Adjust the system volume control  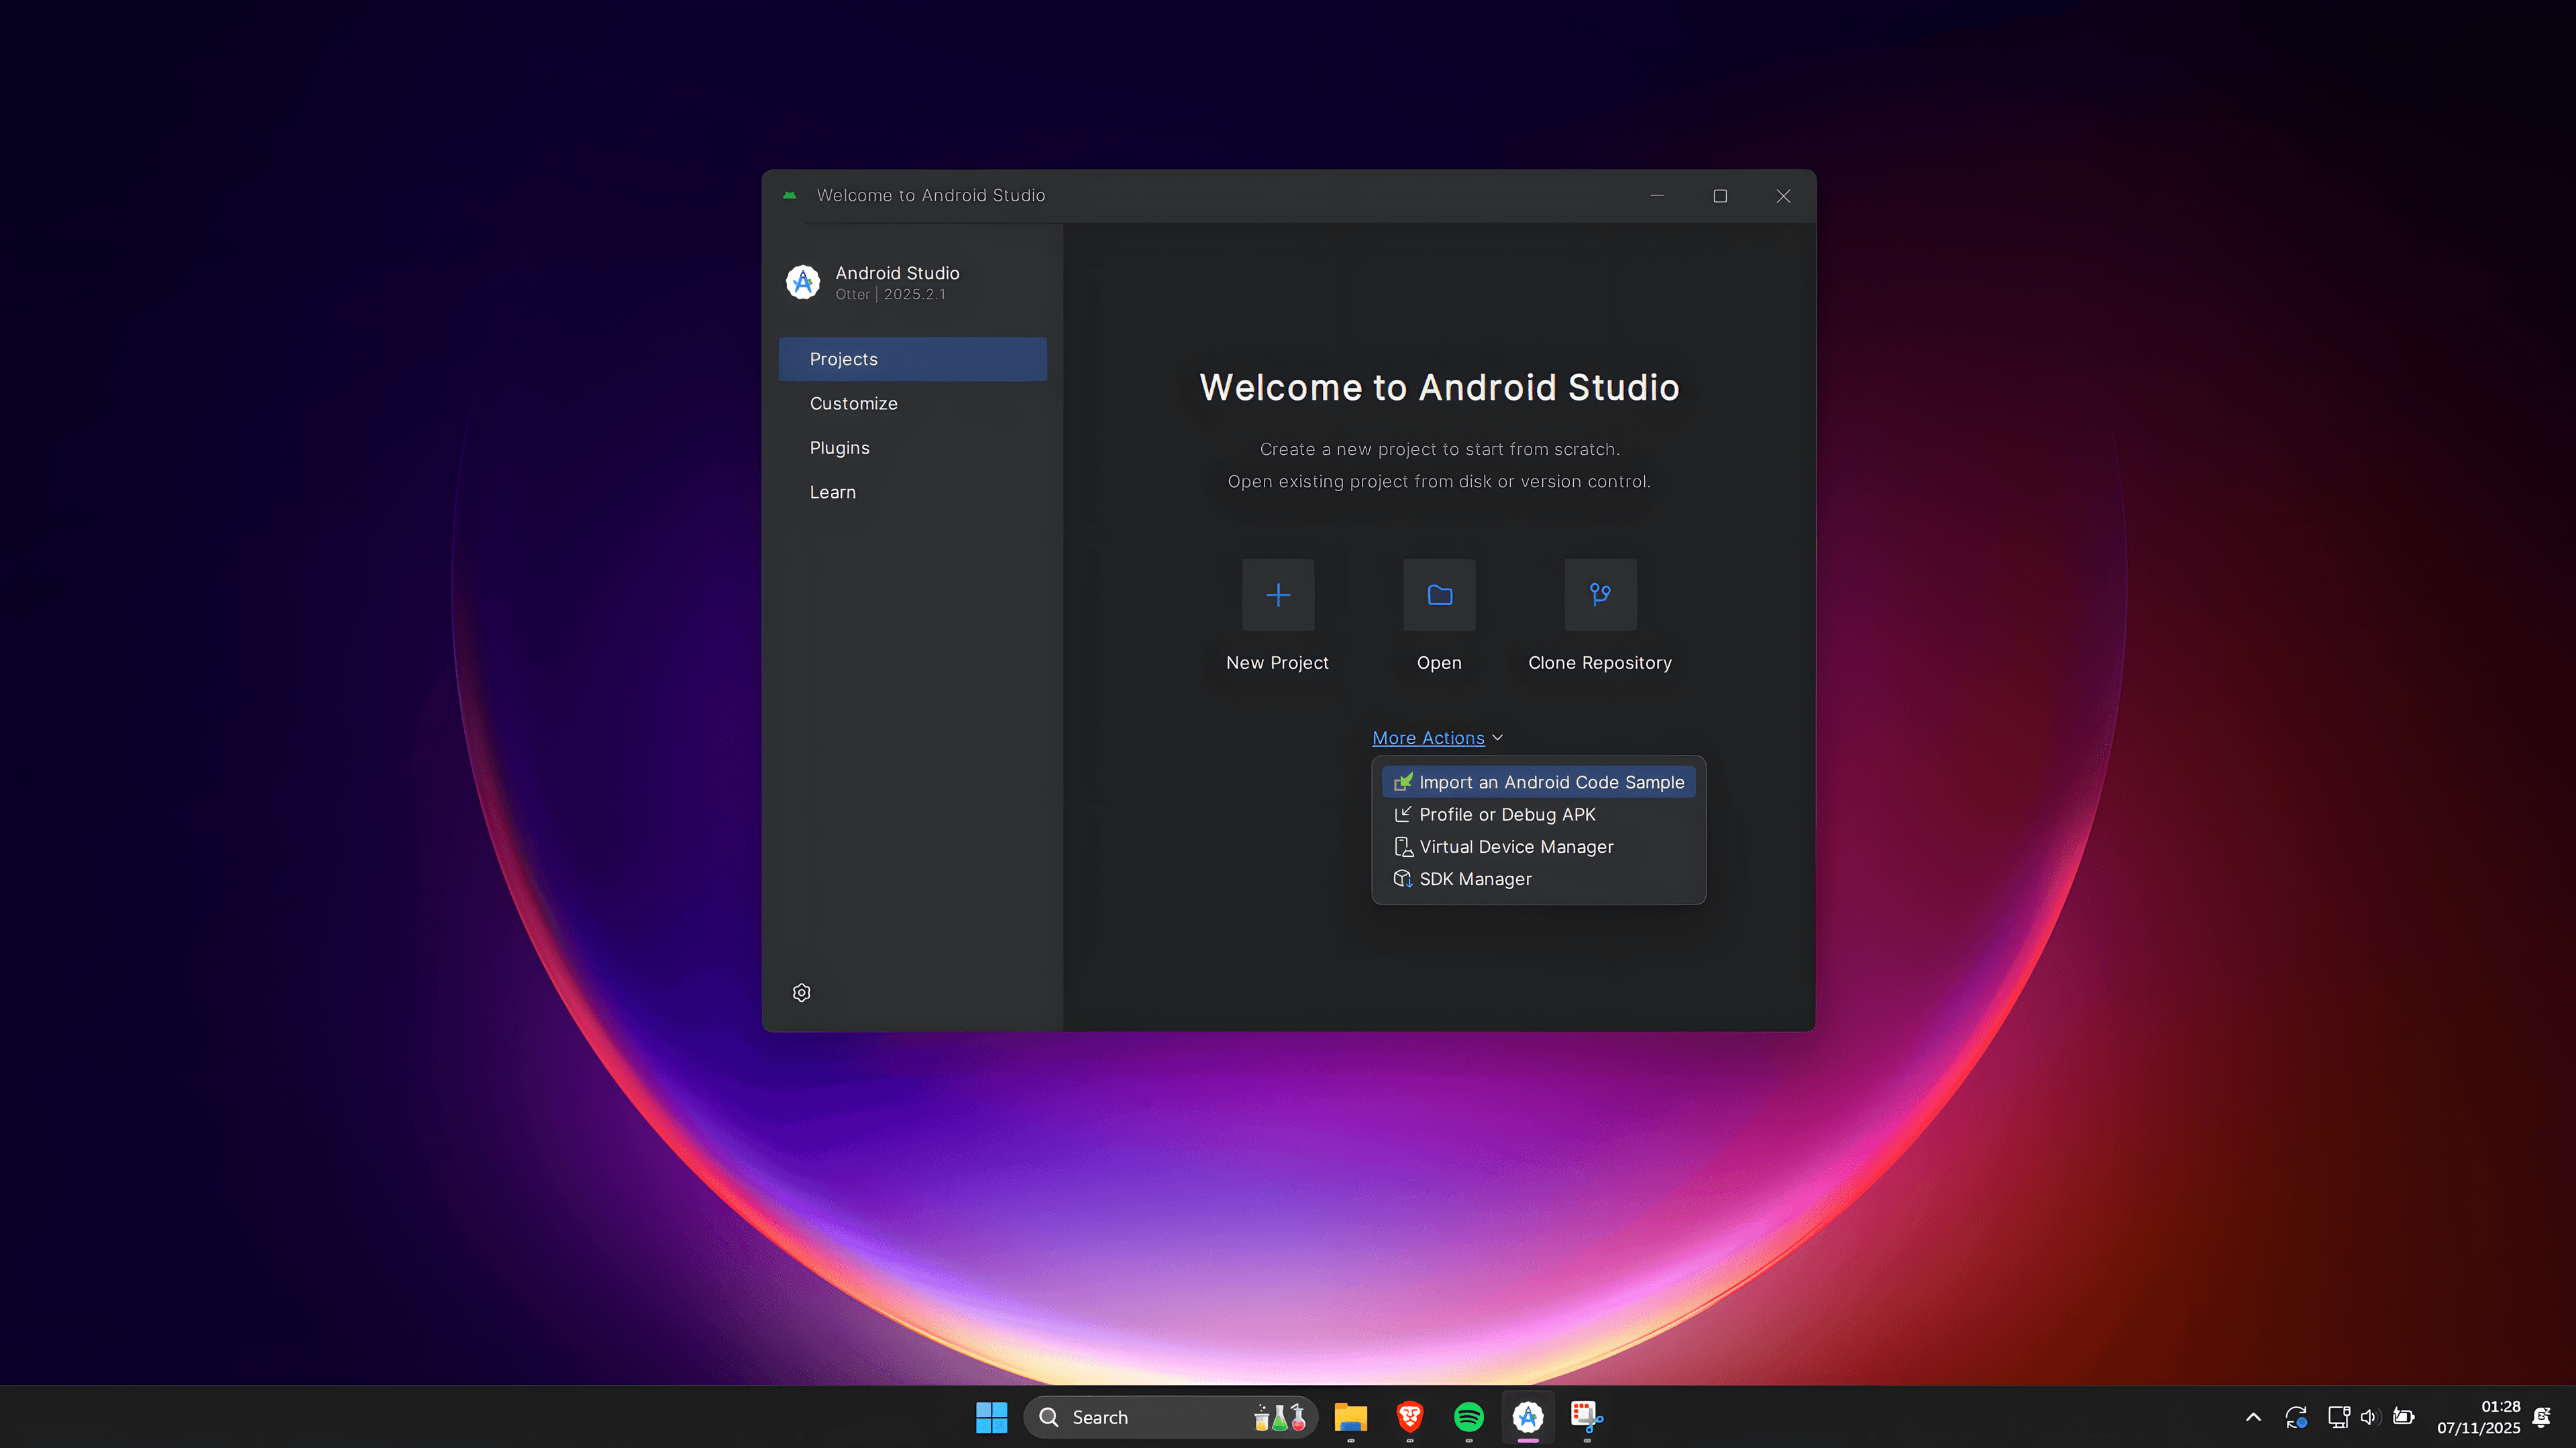coord(2369,1417)
